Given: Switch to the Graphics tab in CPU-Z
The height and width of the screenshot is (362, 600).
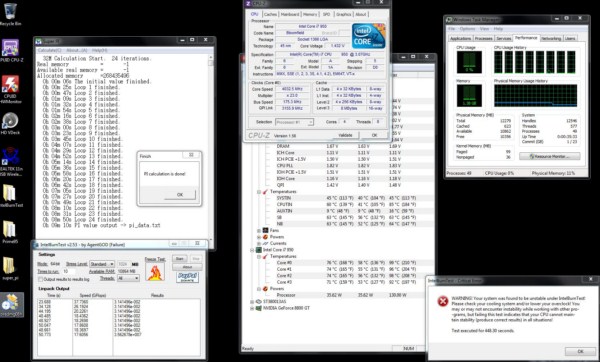Looking at the screenshot, I should 343,14.
